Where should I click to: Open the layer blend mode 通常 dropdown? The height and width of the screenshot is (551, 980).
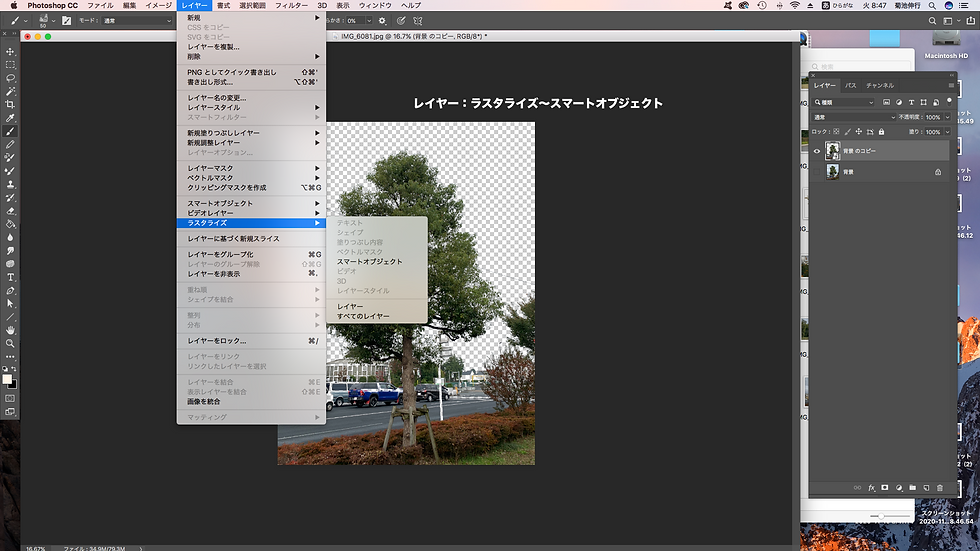(854, 117)
